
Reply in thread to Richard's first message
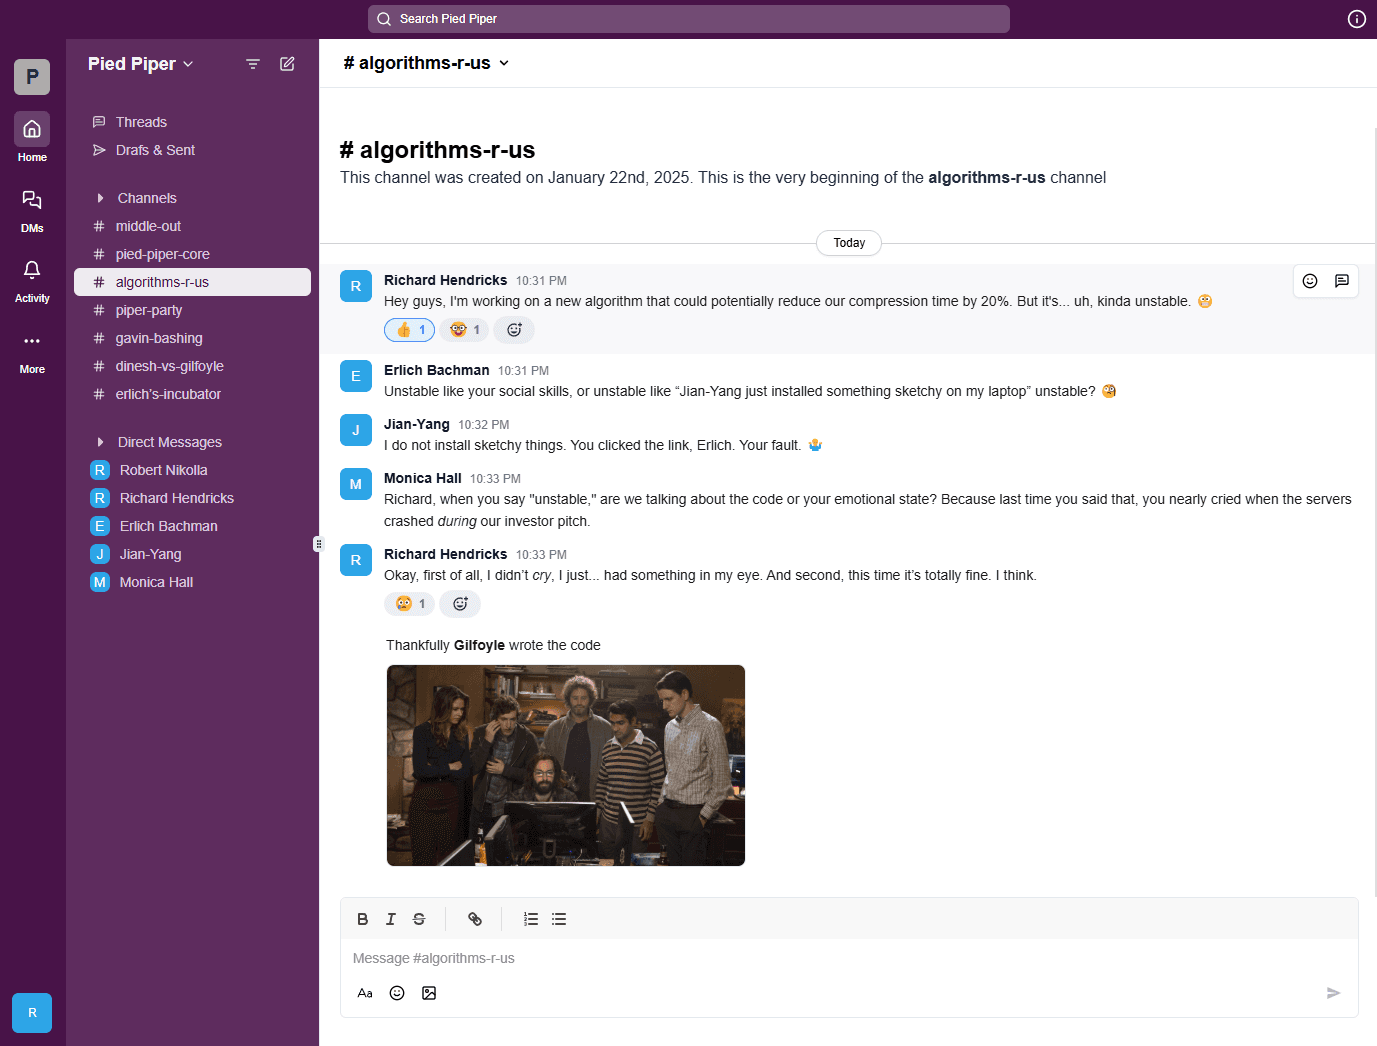[x=1341, y=281]
